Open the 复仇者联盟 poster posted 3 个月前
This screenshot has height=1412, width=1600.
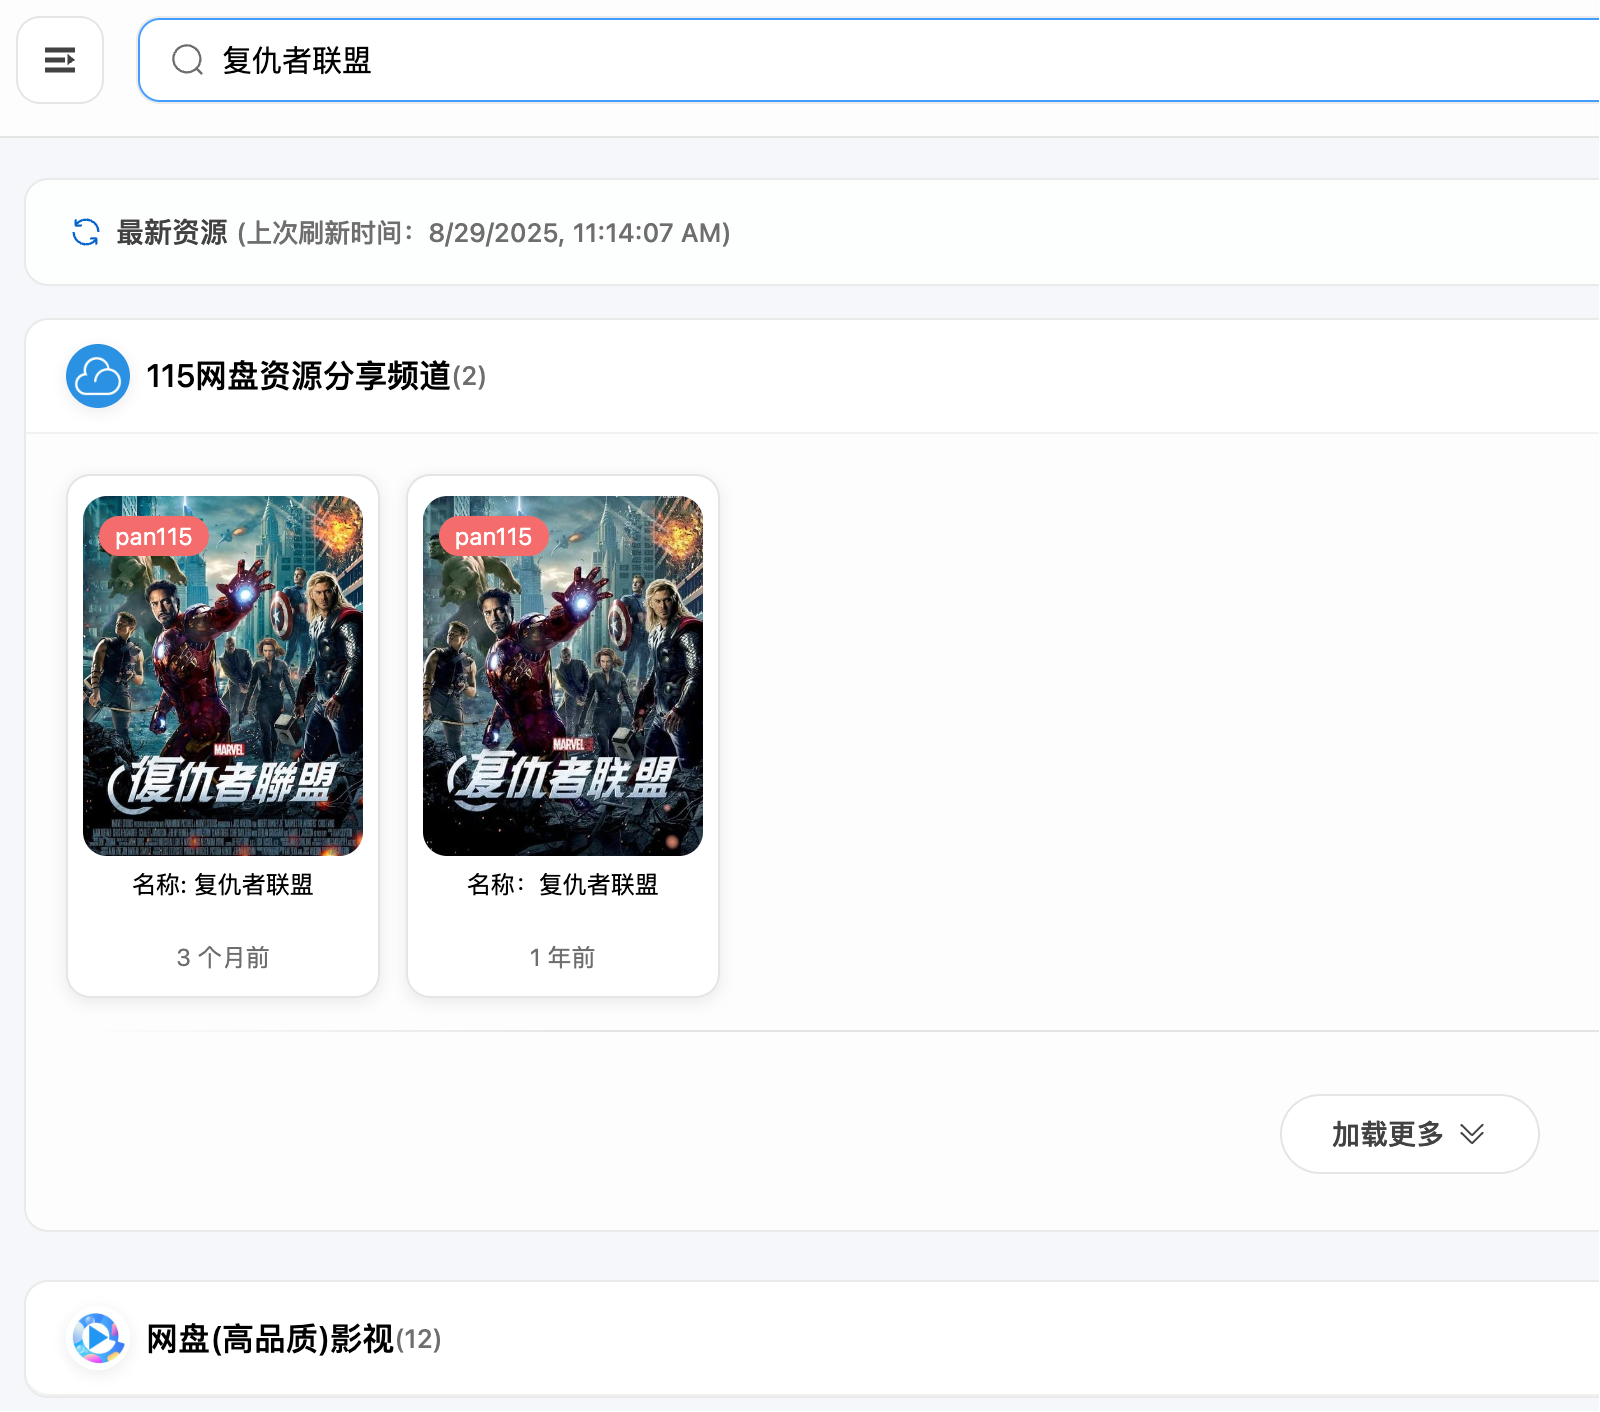click(223, 676)
